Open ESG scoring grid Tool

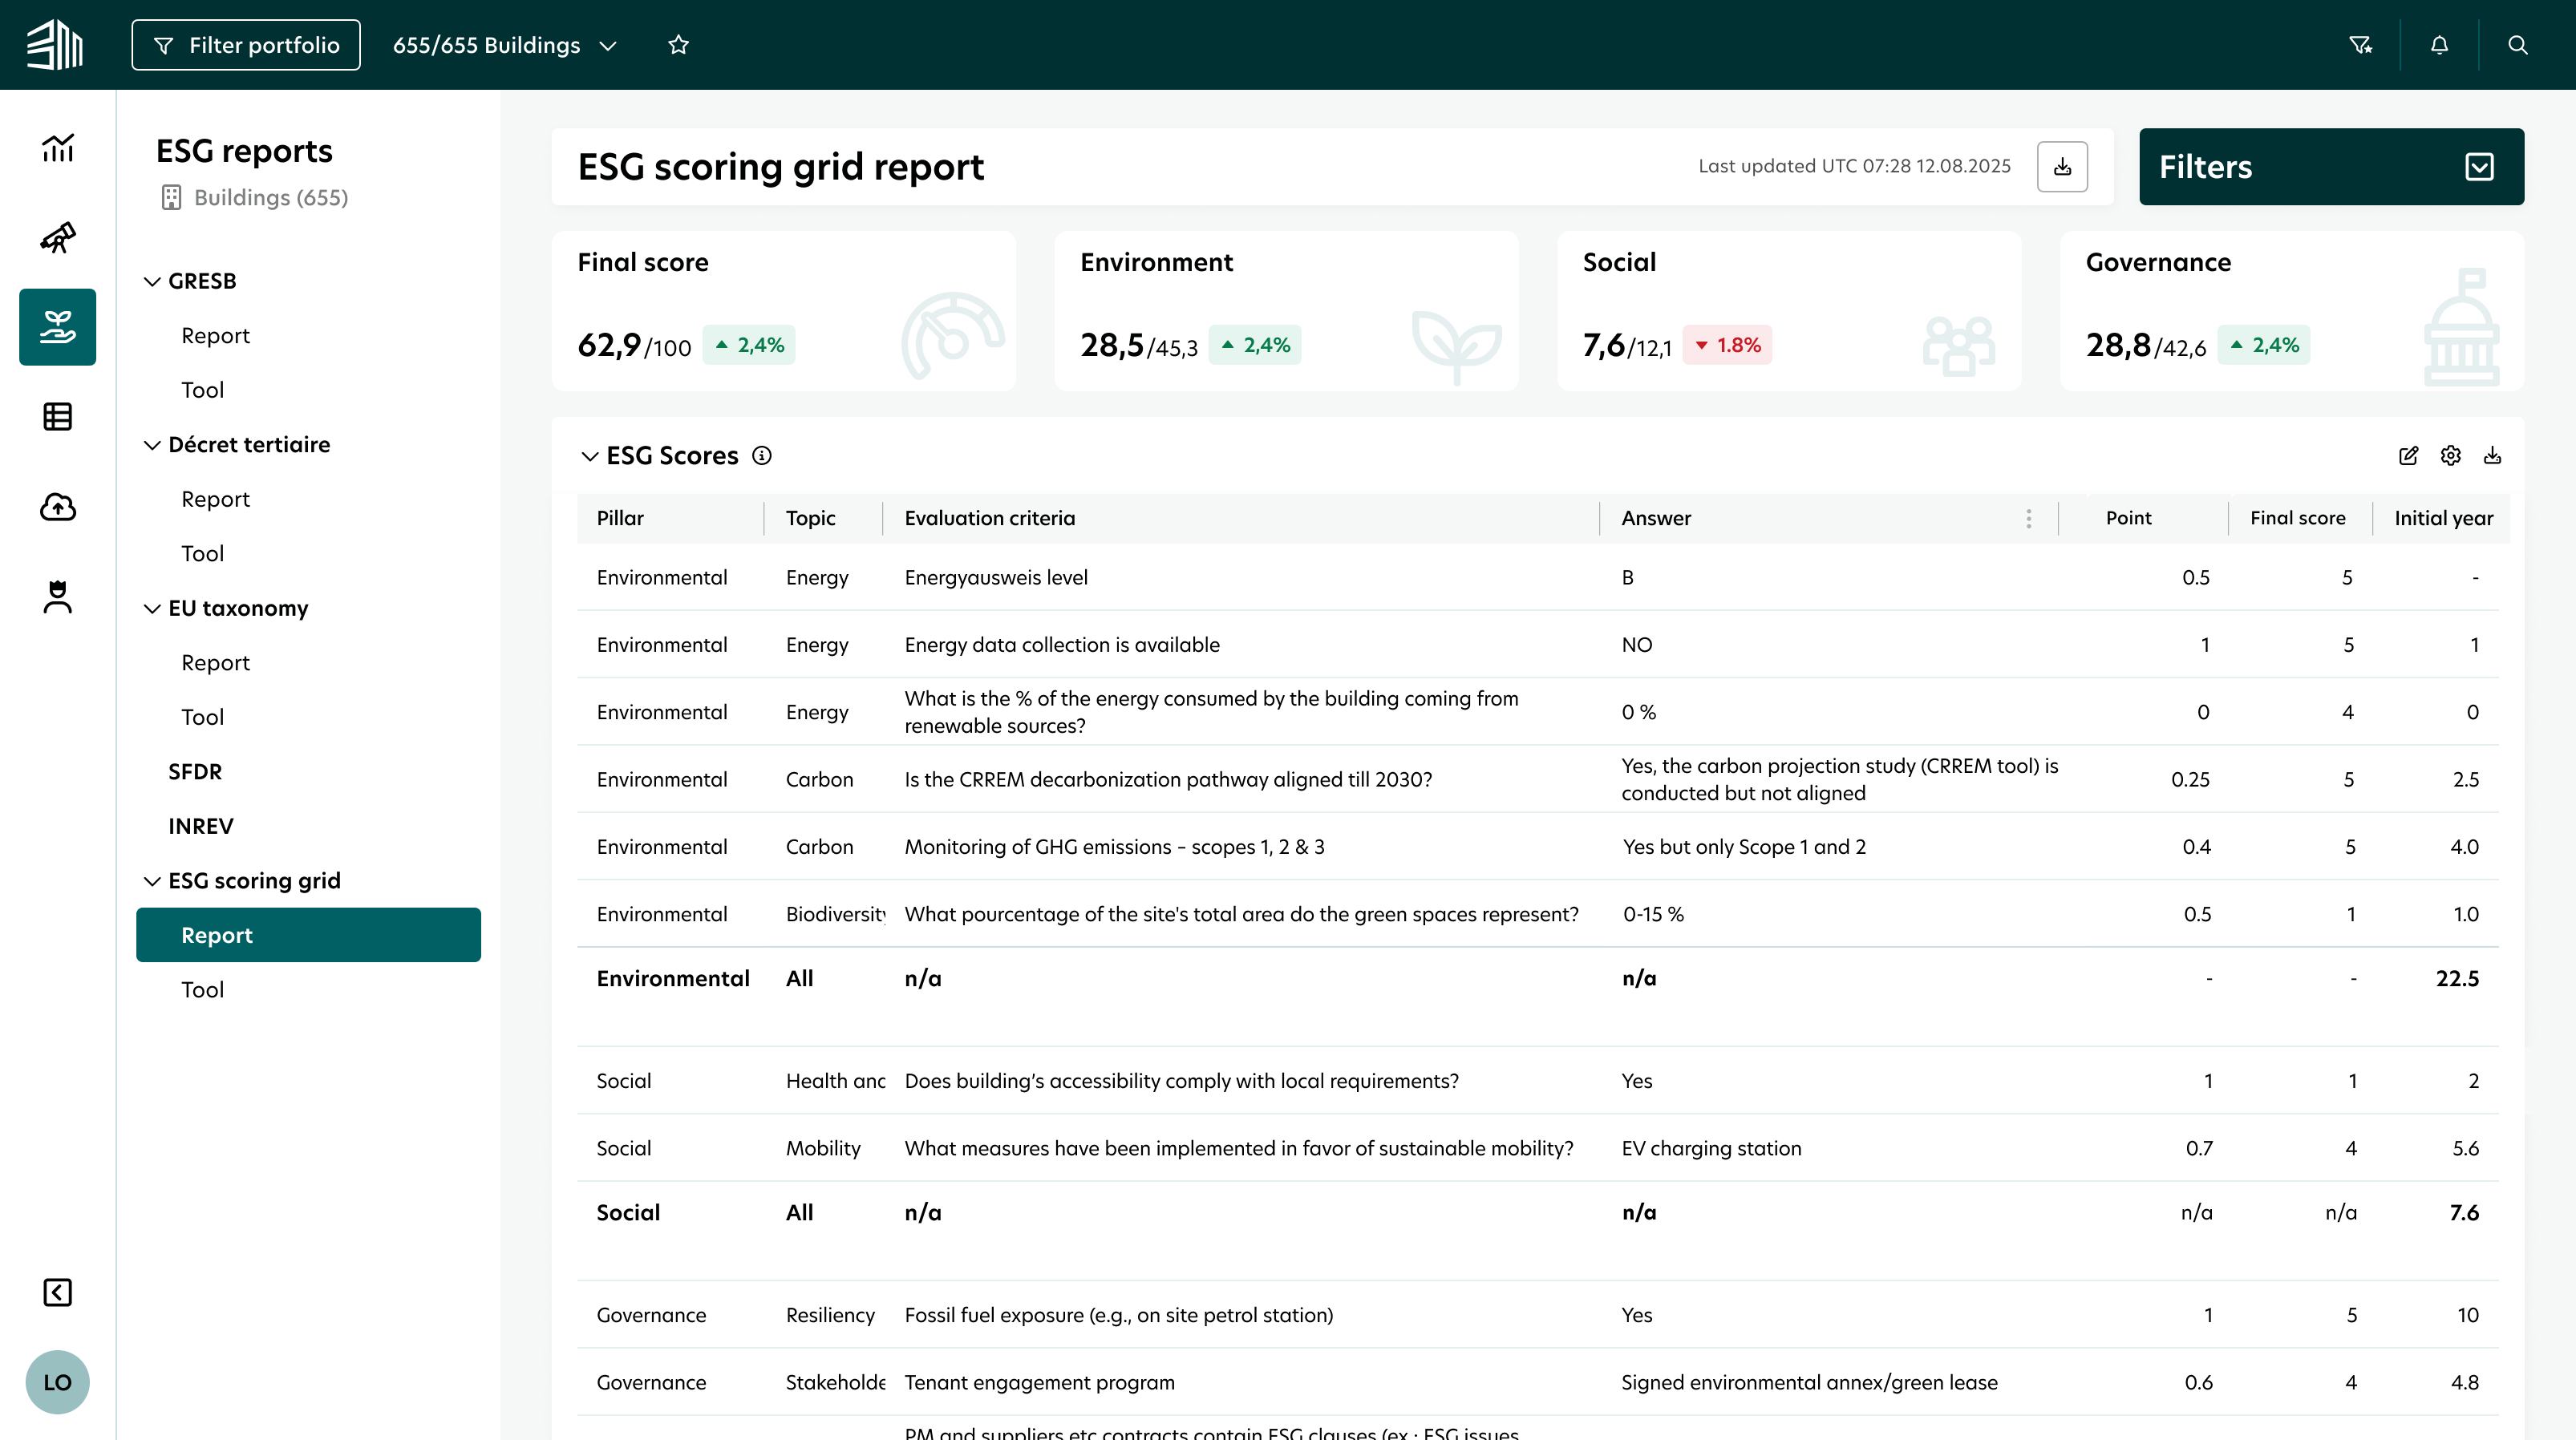[202, 989]
